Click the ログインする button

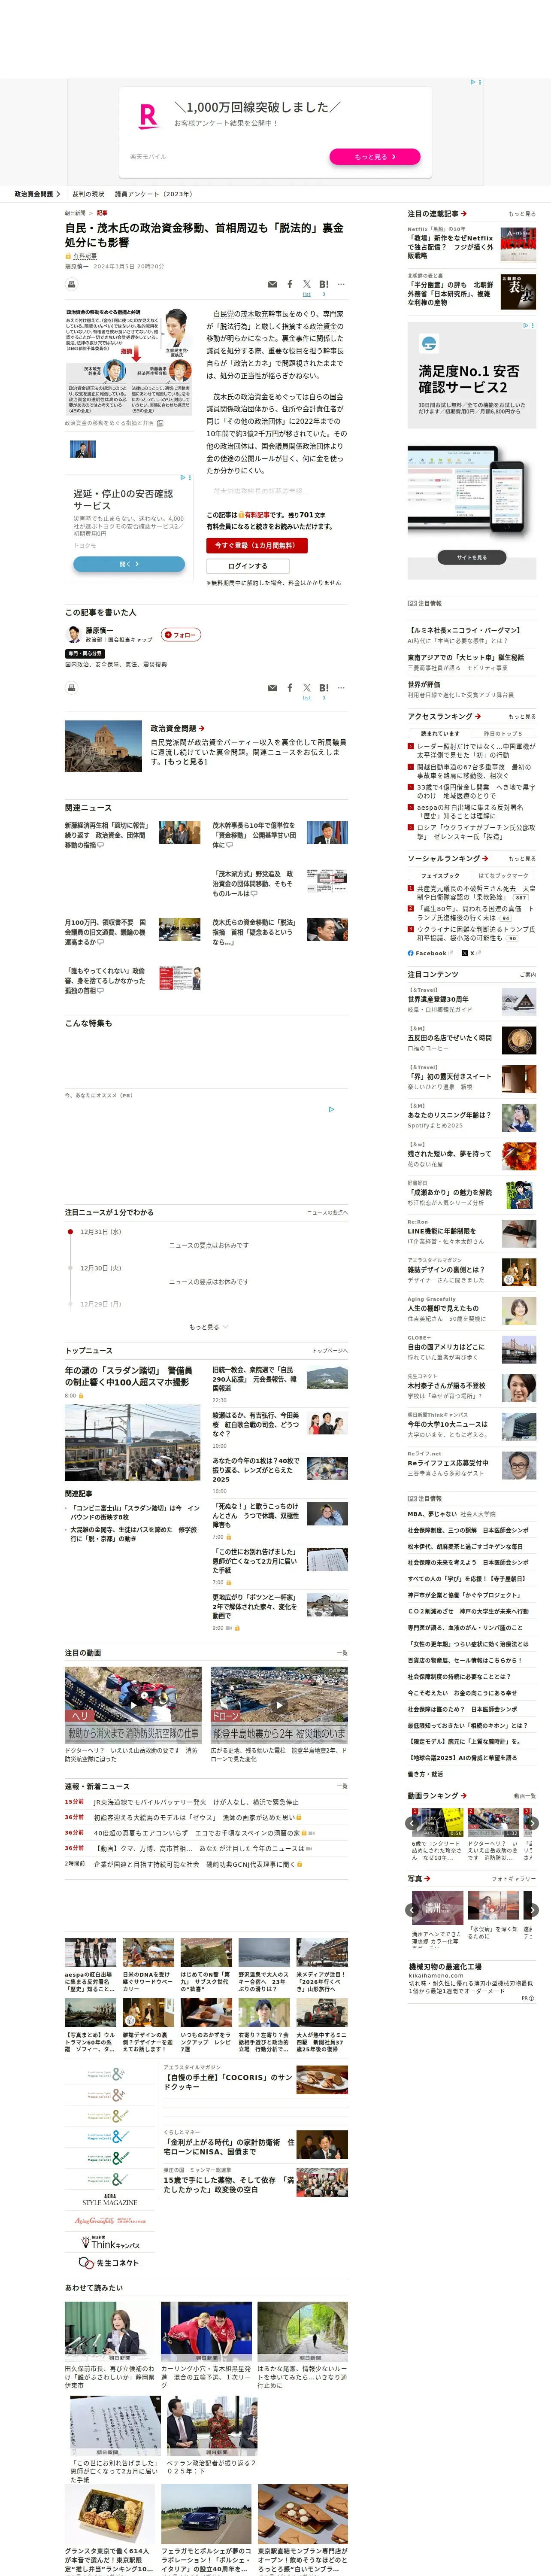coord(247,566)
